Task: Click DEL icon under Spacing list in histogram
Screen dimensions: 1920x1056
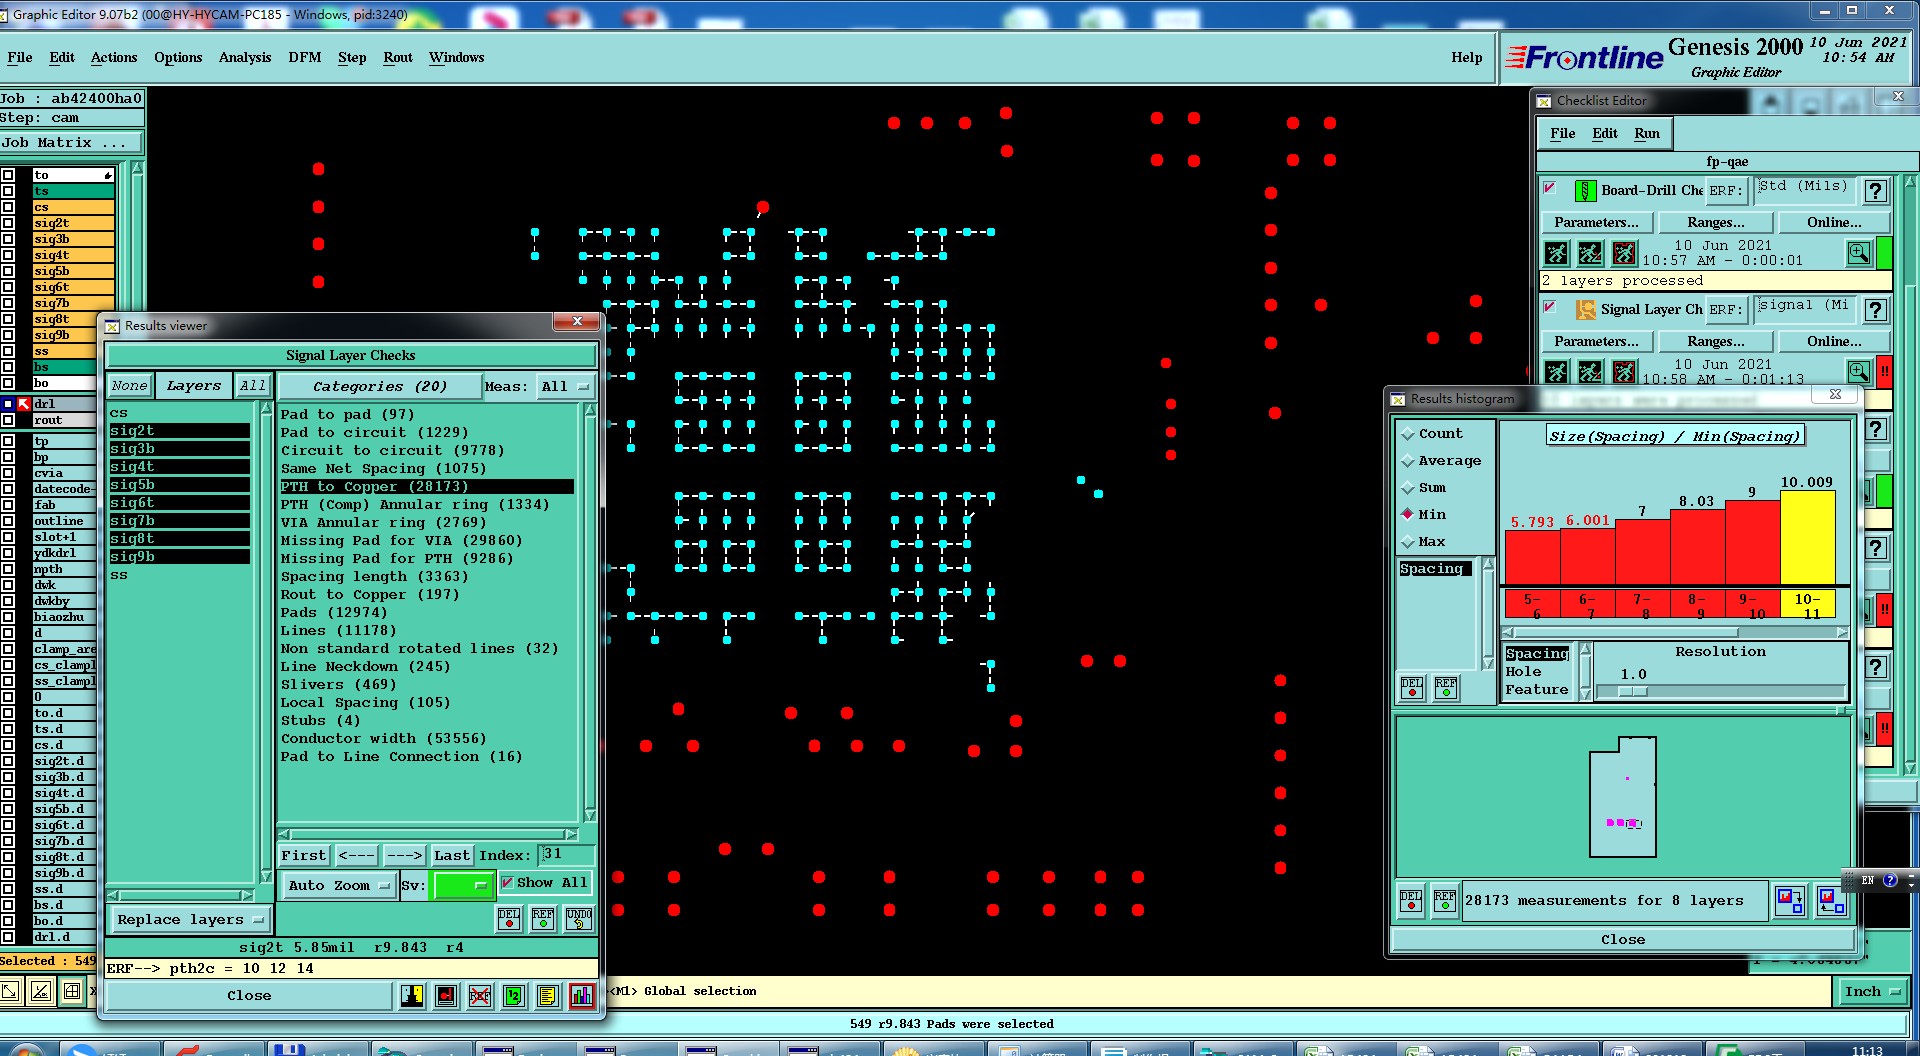Action: 1411,688
